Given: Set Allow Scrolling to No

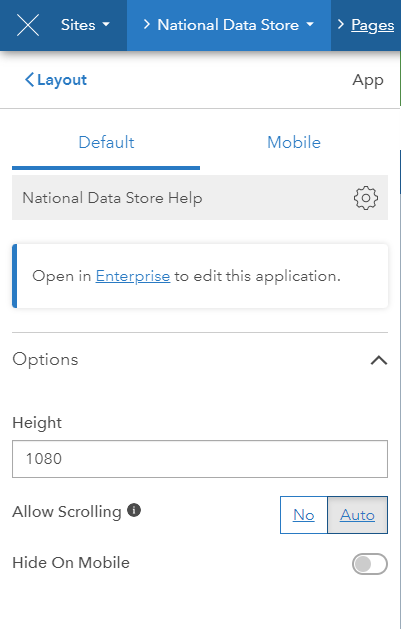Looking at the screenshot, I should [304, 515].
